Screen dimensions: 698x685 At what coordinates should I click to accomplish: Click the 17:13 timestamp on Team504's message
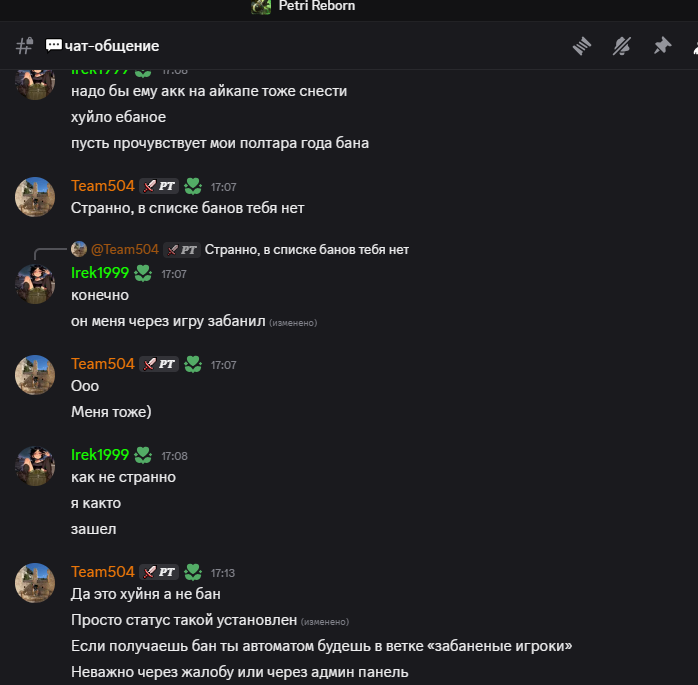223,573
